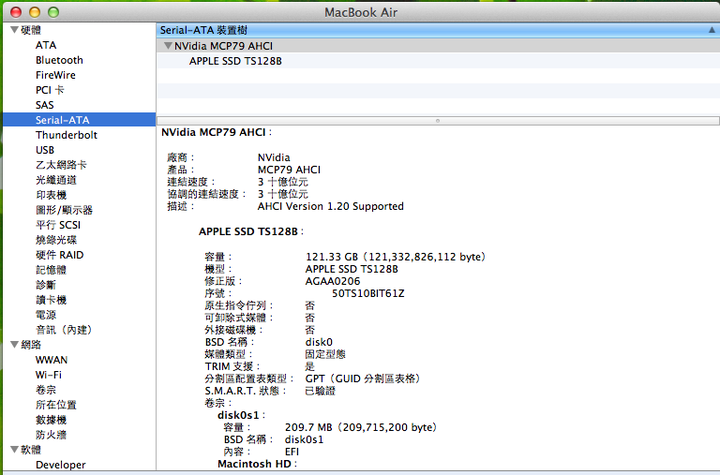Viewport: 720px width, 475px height.
Task: Collapse the 軟體 software section triangle
Action: [14, 449]
